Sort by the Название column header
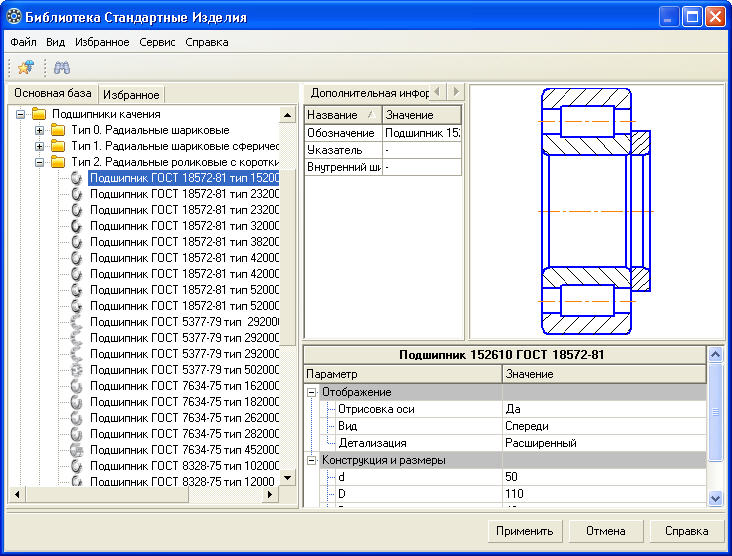The height and width of the screenshot is (556, 732). 343,115
